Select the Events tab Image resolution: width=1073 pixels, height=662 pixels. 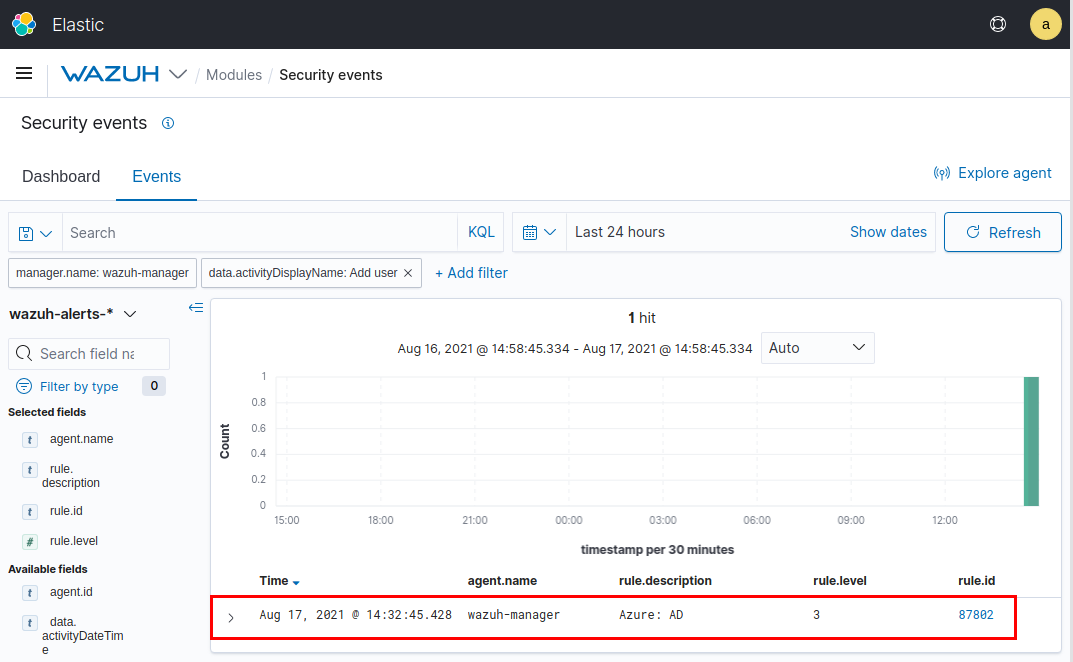pyautogui.click(x=157, y=177)
